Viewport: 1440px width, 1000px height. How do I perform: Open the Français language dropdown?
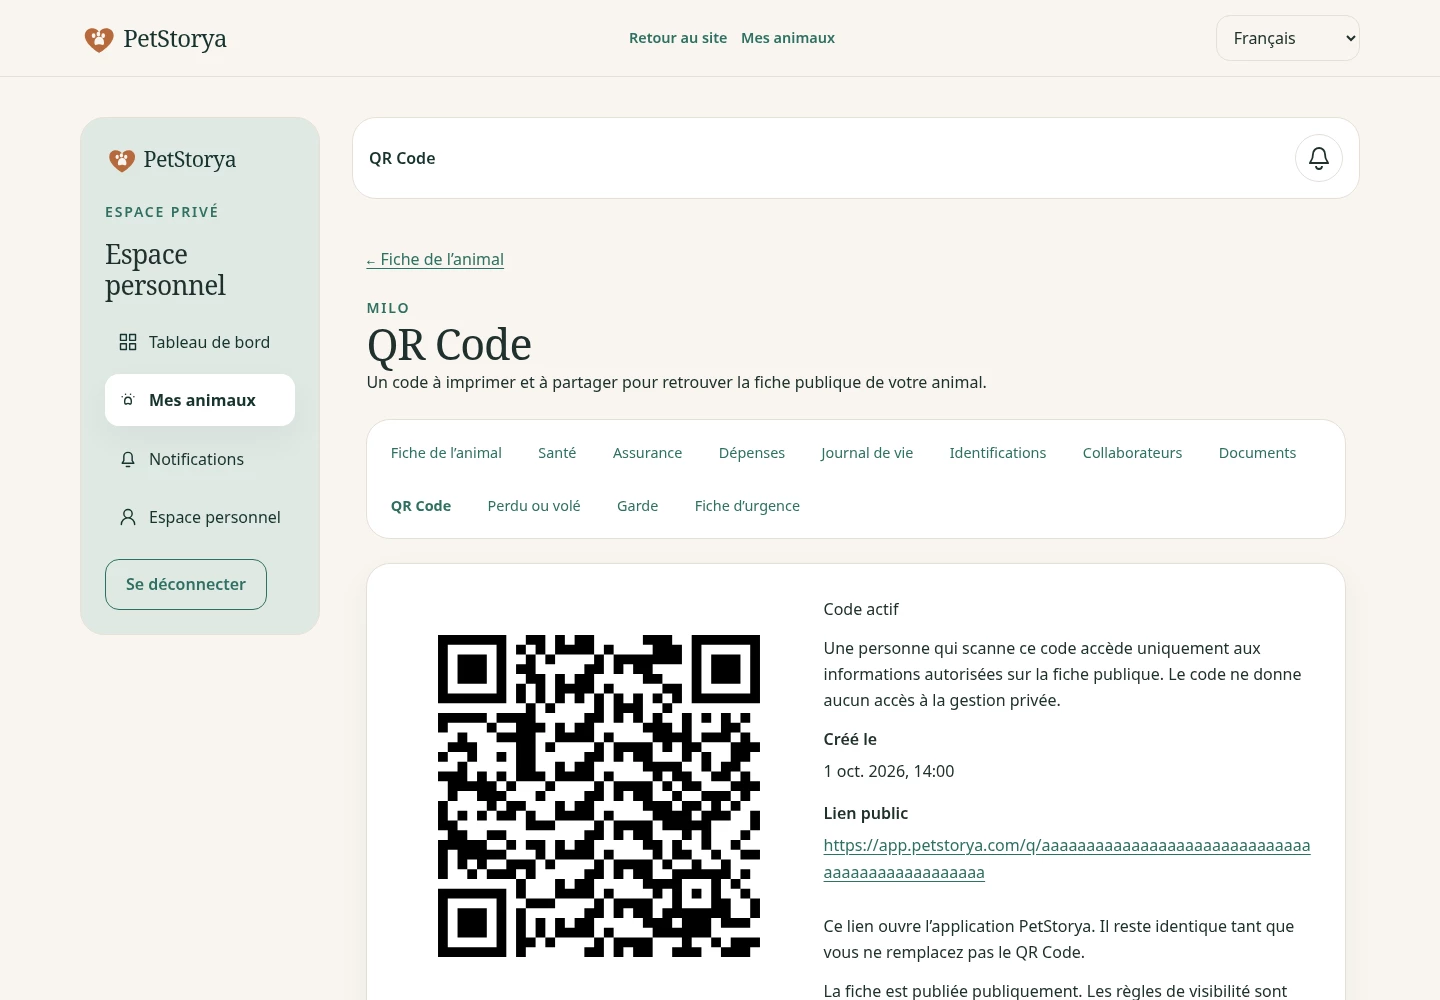(x=1288, y=38)
